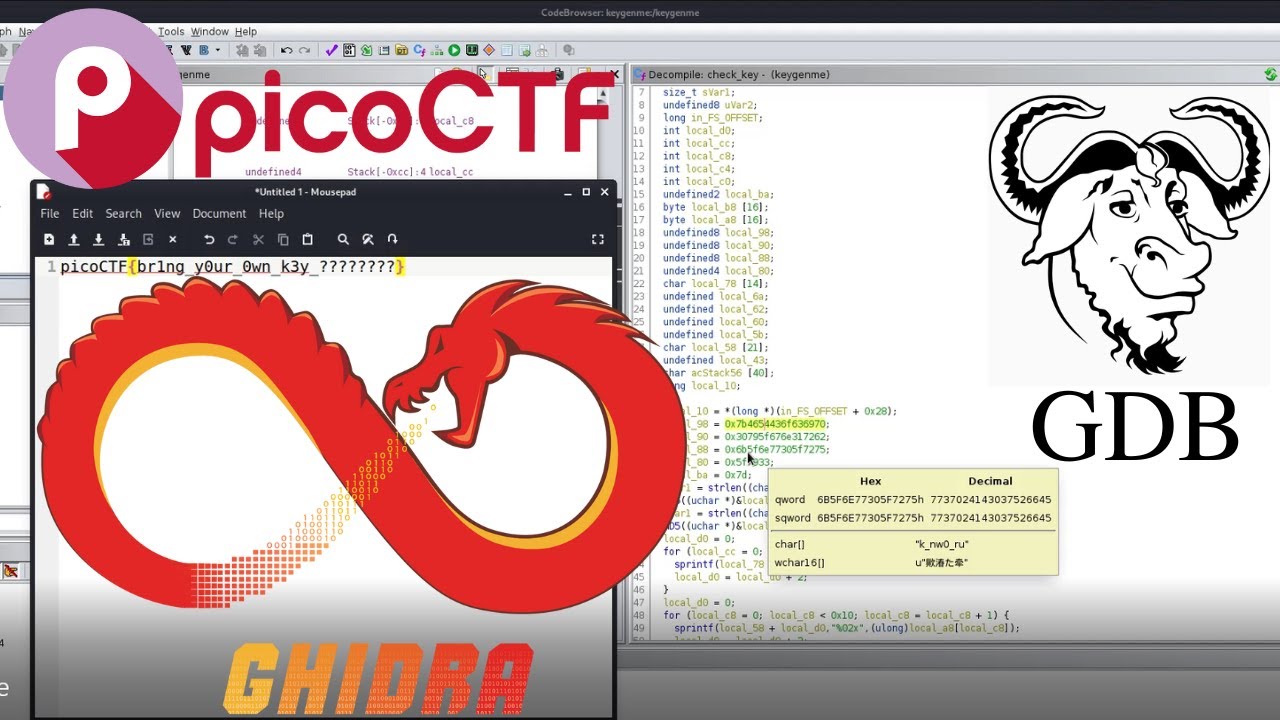Click 'local_d0 = 0;' on line 47

[x=699, y=603]
